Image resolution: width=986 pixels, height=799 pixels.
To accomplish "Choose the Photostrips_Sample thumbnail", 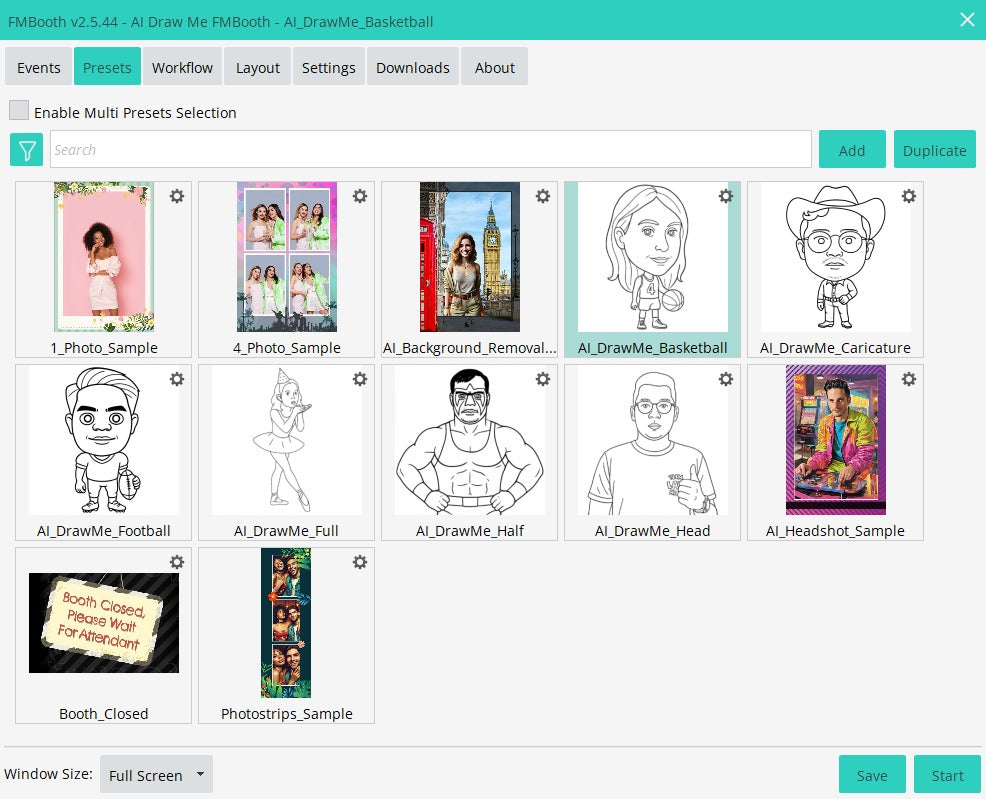I will (286, 623).
